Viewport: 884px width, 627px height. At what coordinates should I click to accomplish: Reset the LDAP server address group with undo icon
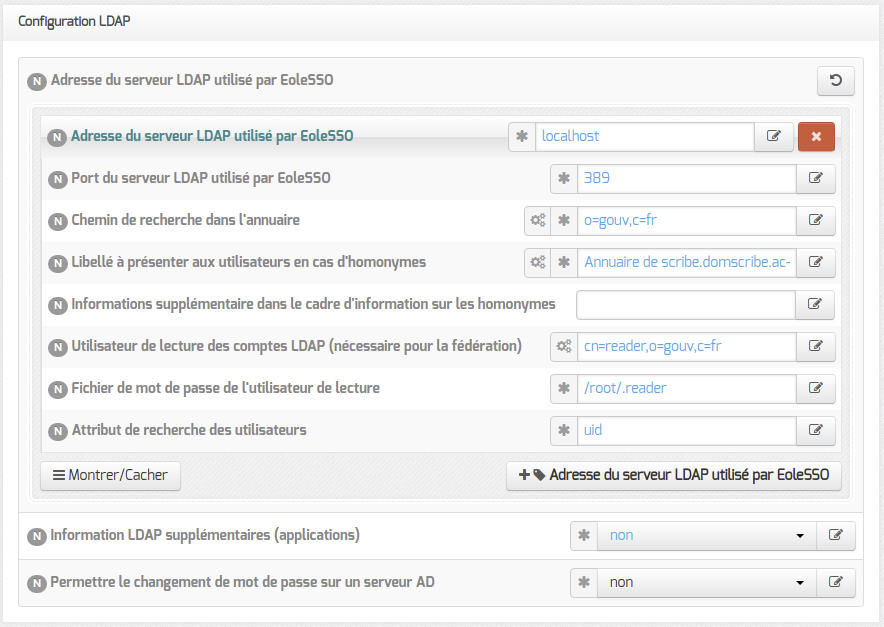(836, 81)
